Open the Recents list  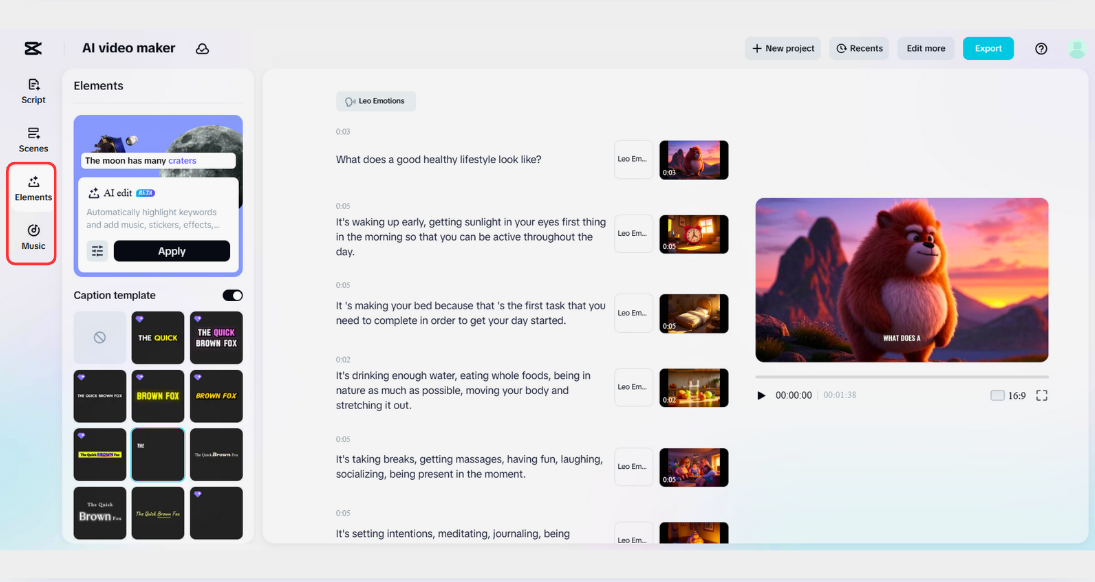(x=859, y=48)
